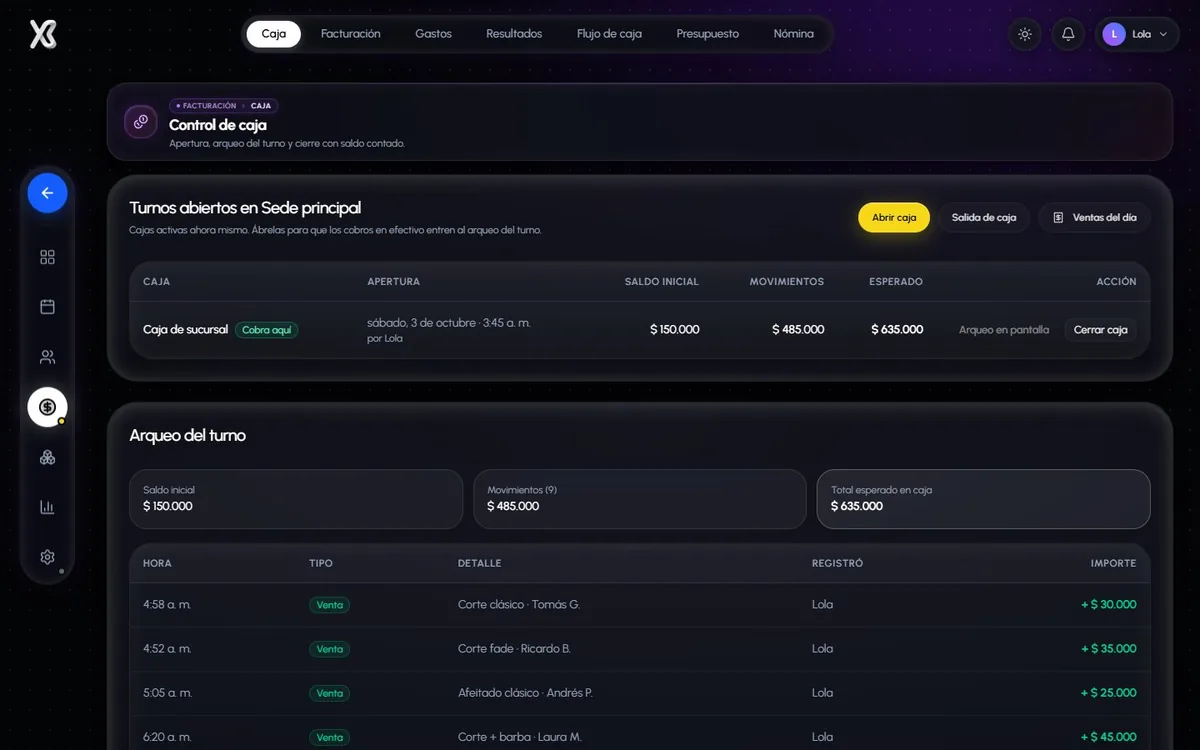Click the app logo in top-left

point(43,34)
